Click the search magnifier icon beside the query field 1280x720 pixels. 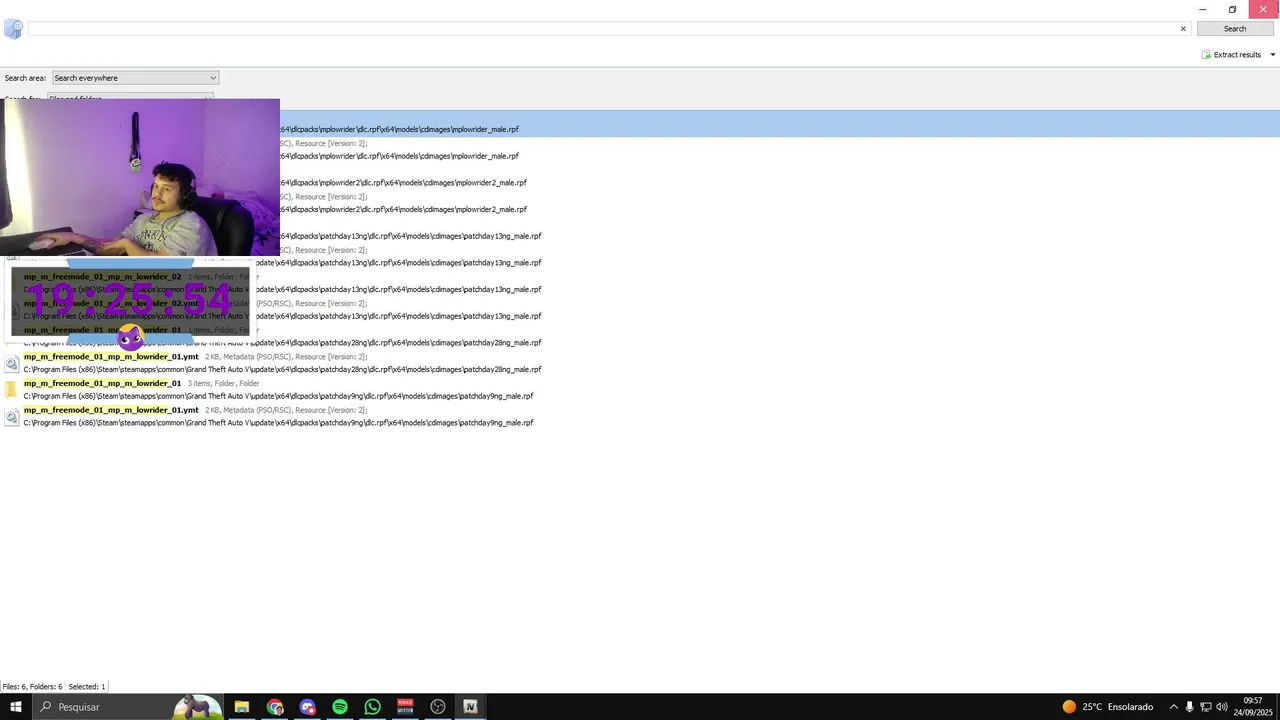(13, 29)
